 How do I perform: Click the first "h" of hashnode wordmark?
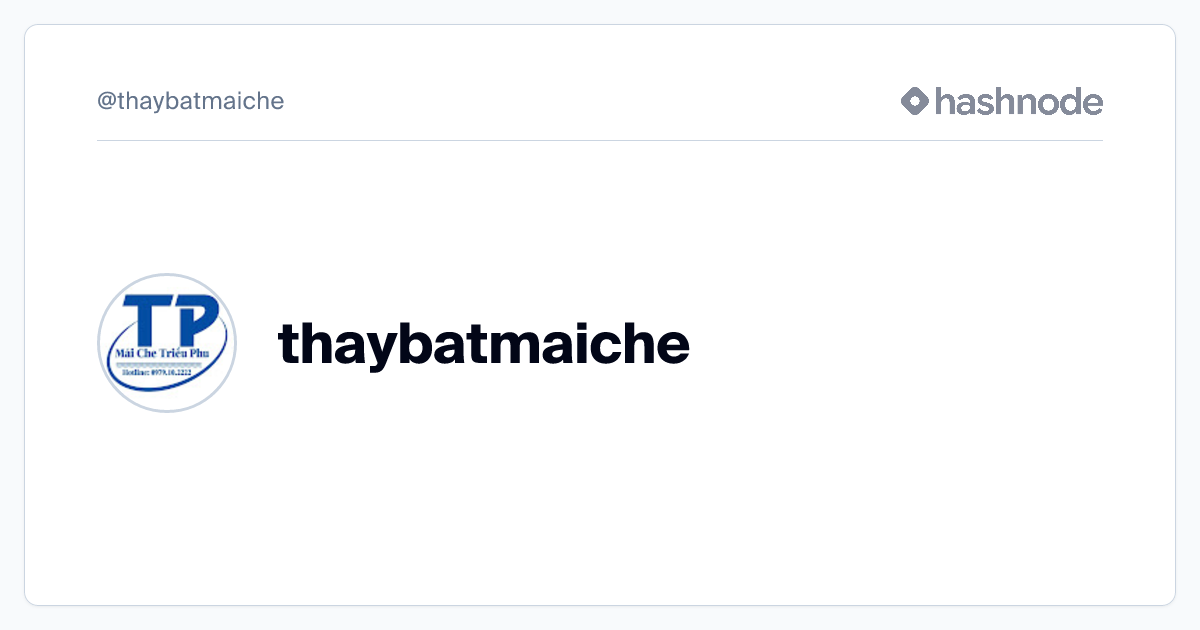coord(945,101)
